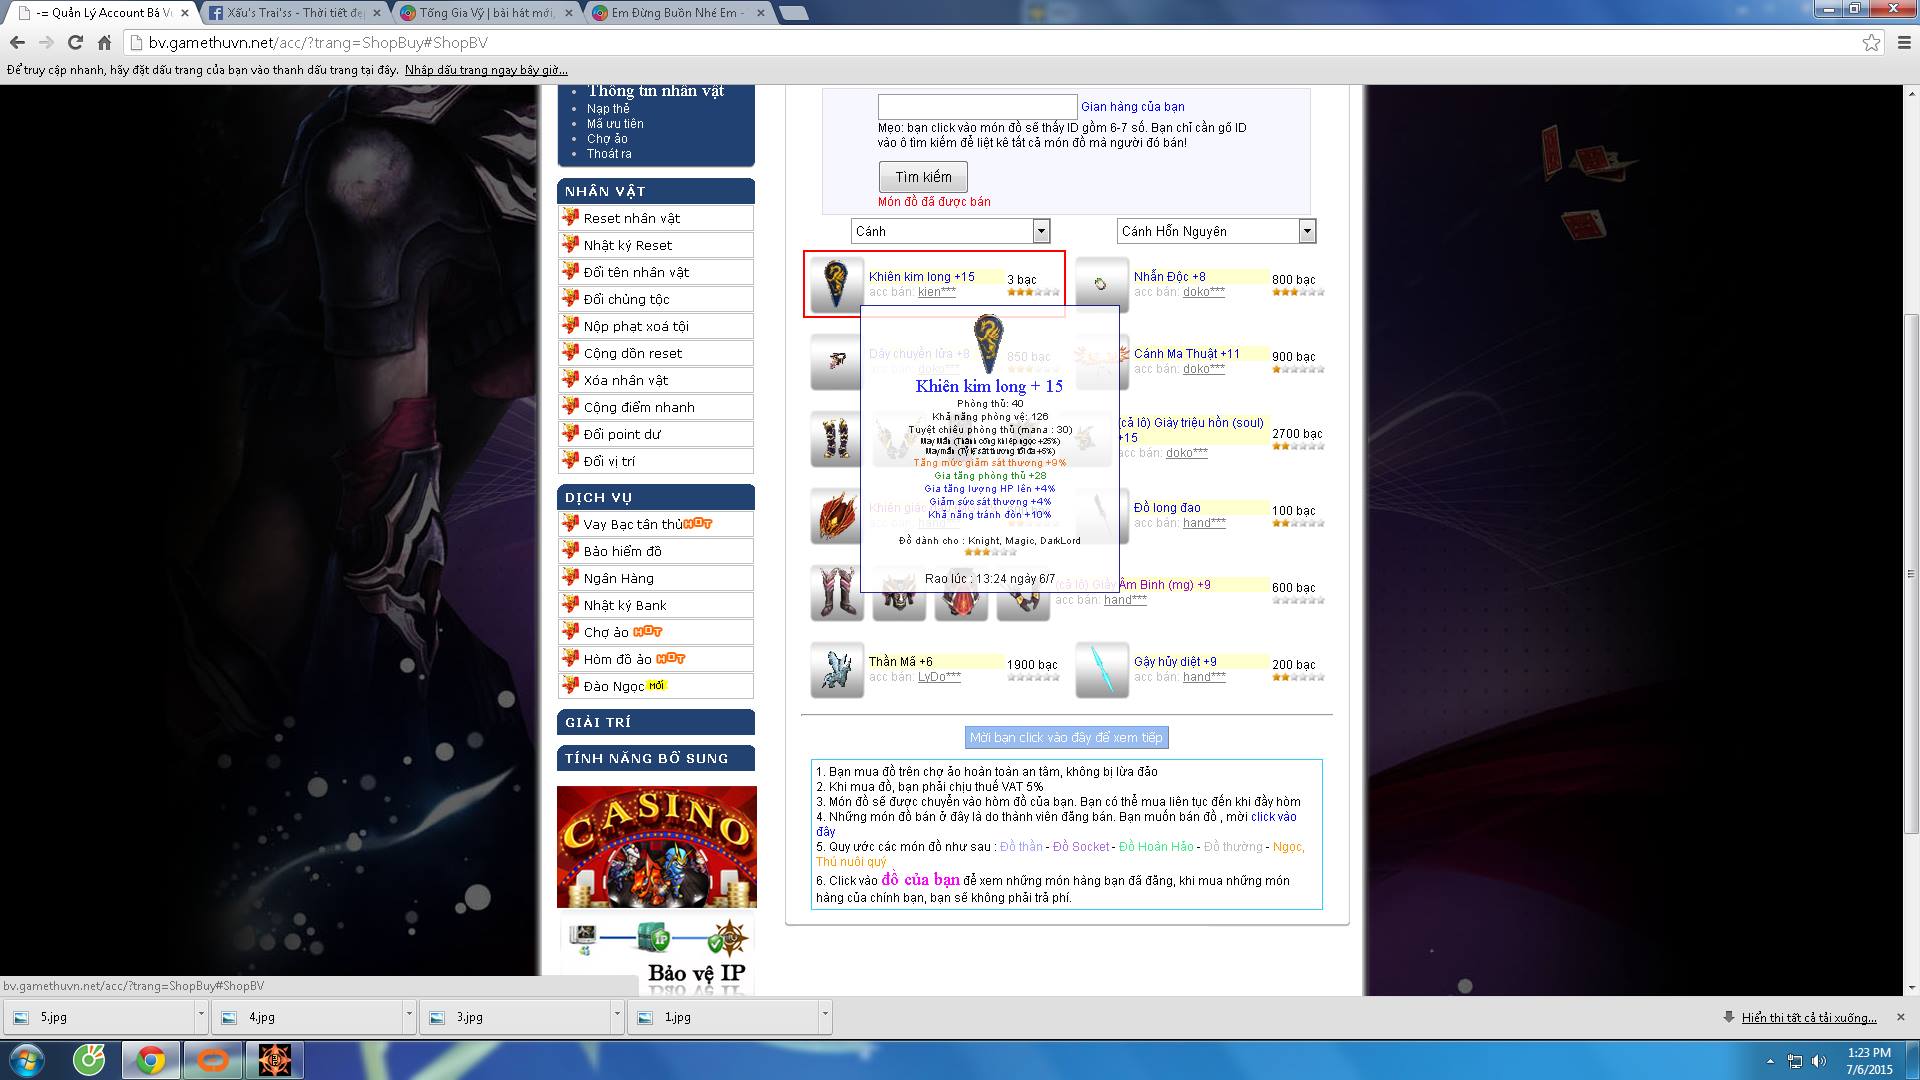Click Hiển thị tất cả tải xuống link
The height and width of the screenshot is (1080, 1920).
(1809, 1018)
